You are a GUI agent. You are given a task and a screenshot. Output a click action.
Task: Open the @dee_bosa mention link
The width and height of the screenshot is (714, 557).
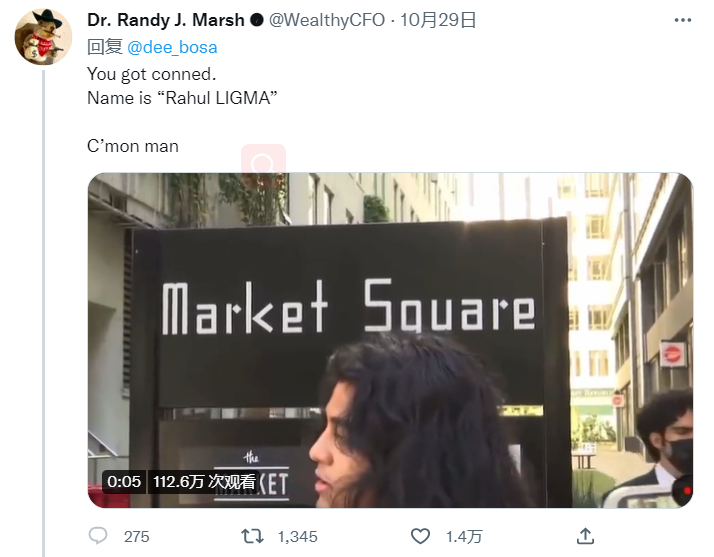click(x=172, y=47)
